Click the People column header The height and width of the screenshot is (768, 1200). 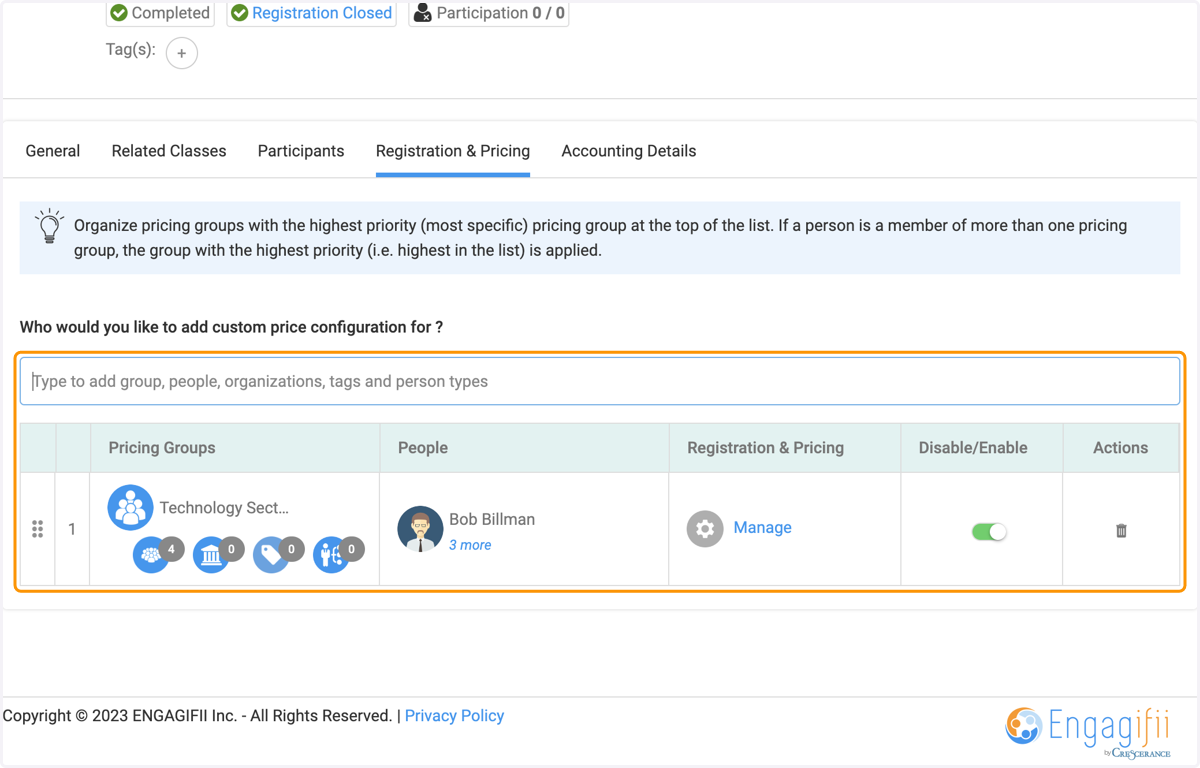tap(524, 448)
